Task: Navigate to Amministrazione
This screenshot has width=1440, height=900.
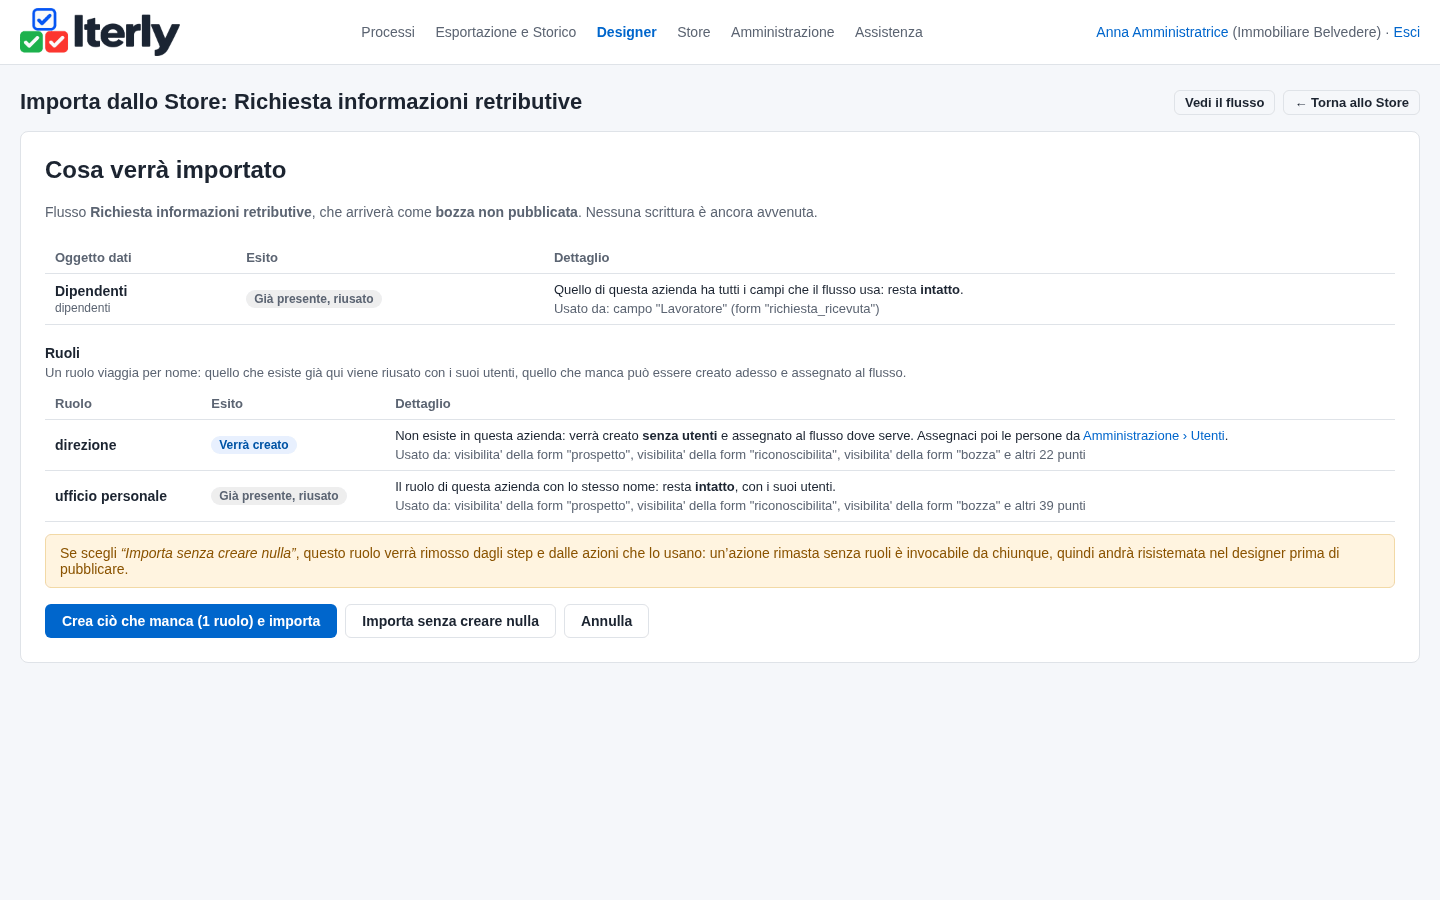Action: [x=782, y=32]
